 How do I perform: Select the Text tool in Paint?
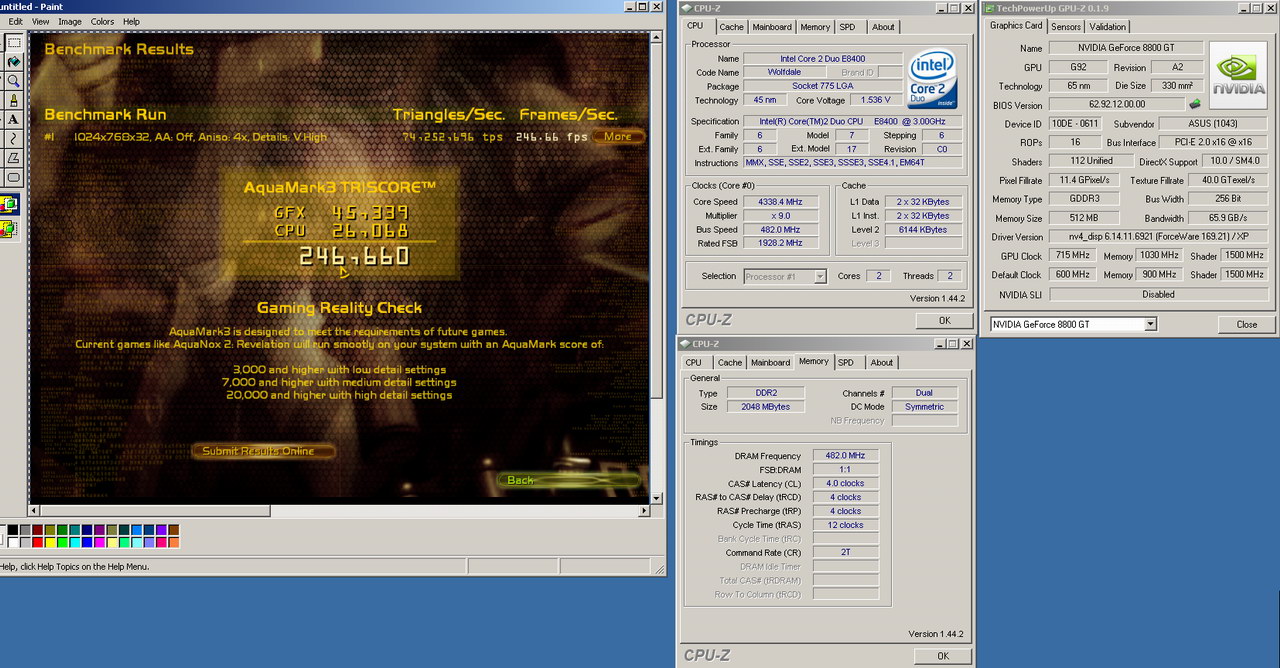[x=14, y=119]
